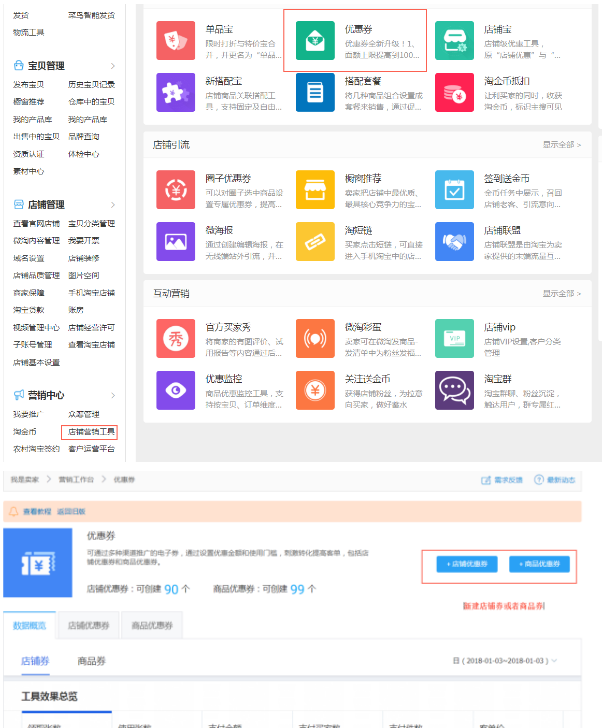Viewport: 604px width, 728px height.
Task: Click the 最新动态 question-mark icon
Action: tap(539, 480)
